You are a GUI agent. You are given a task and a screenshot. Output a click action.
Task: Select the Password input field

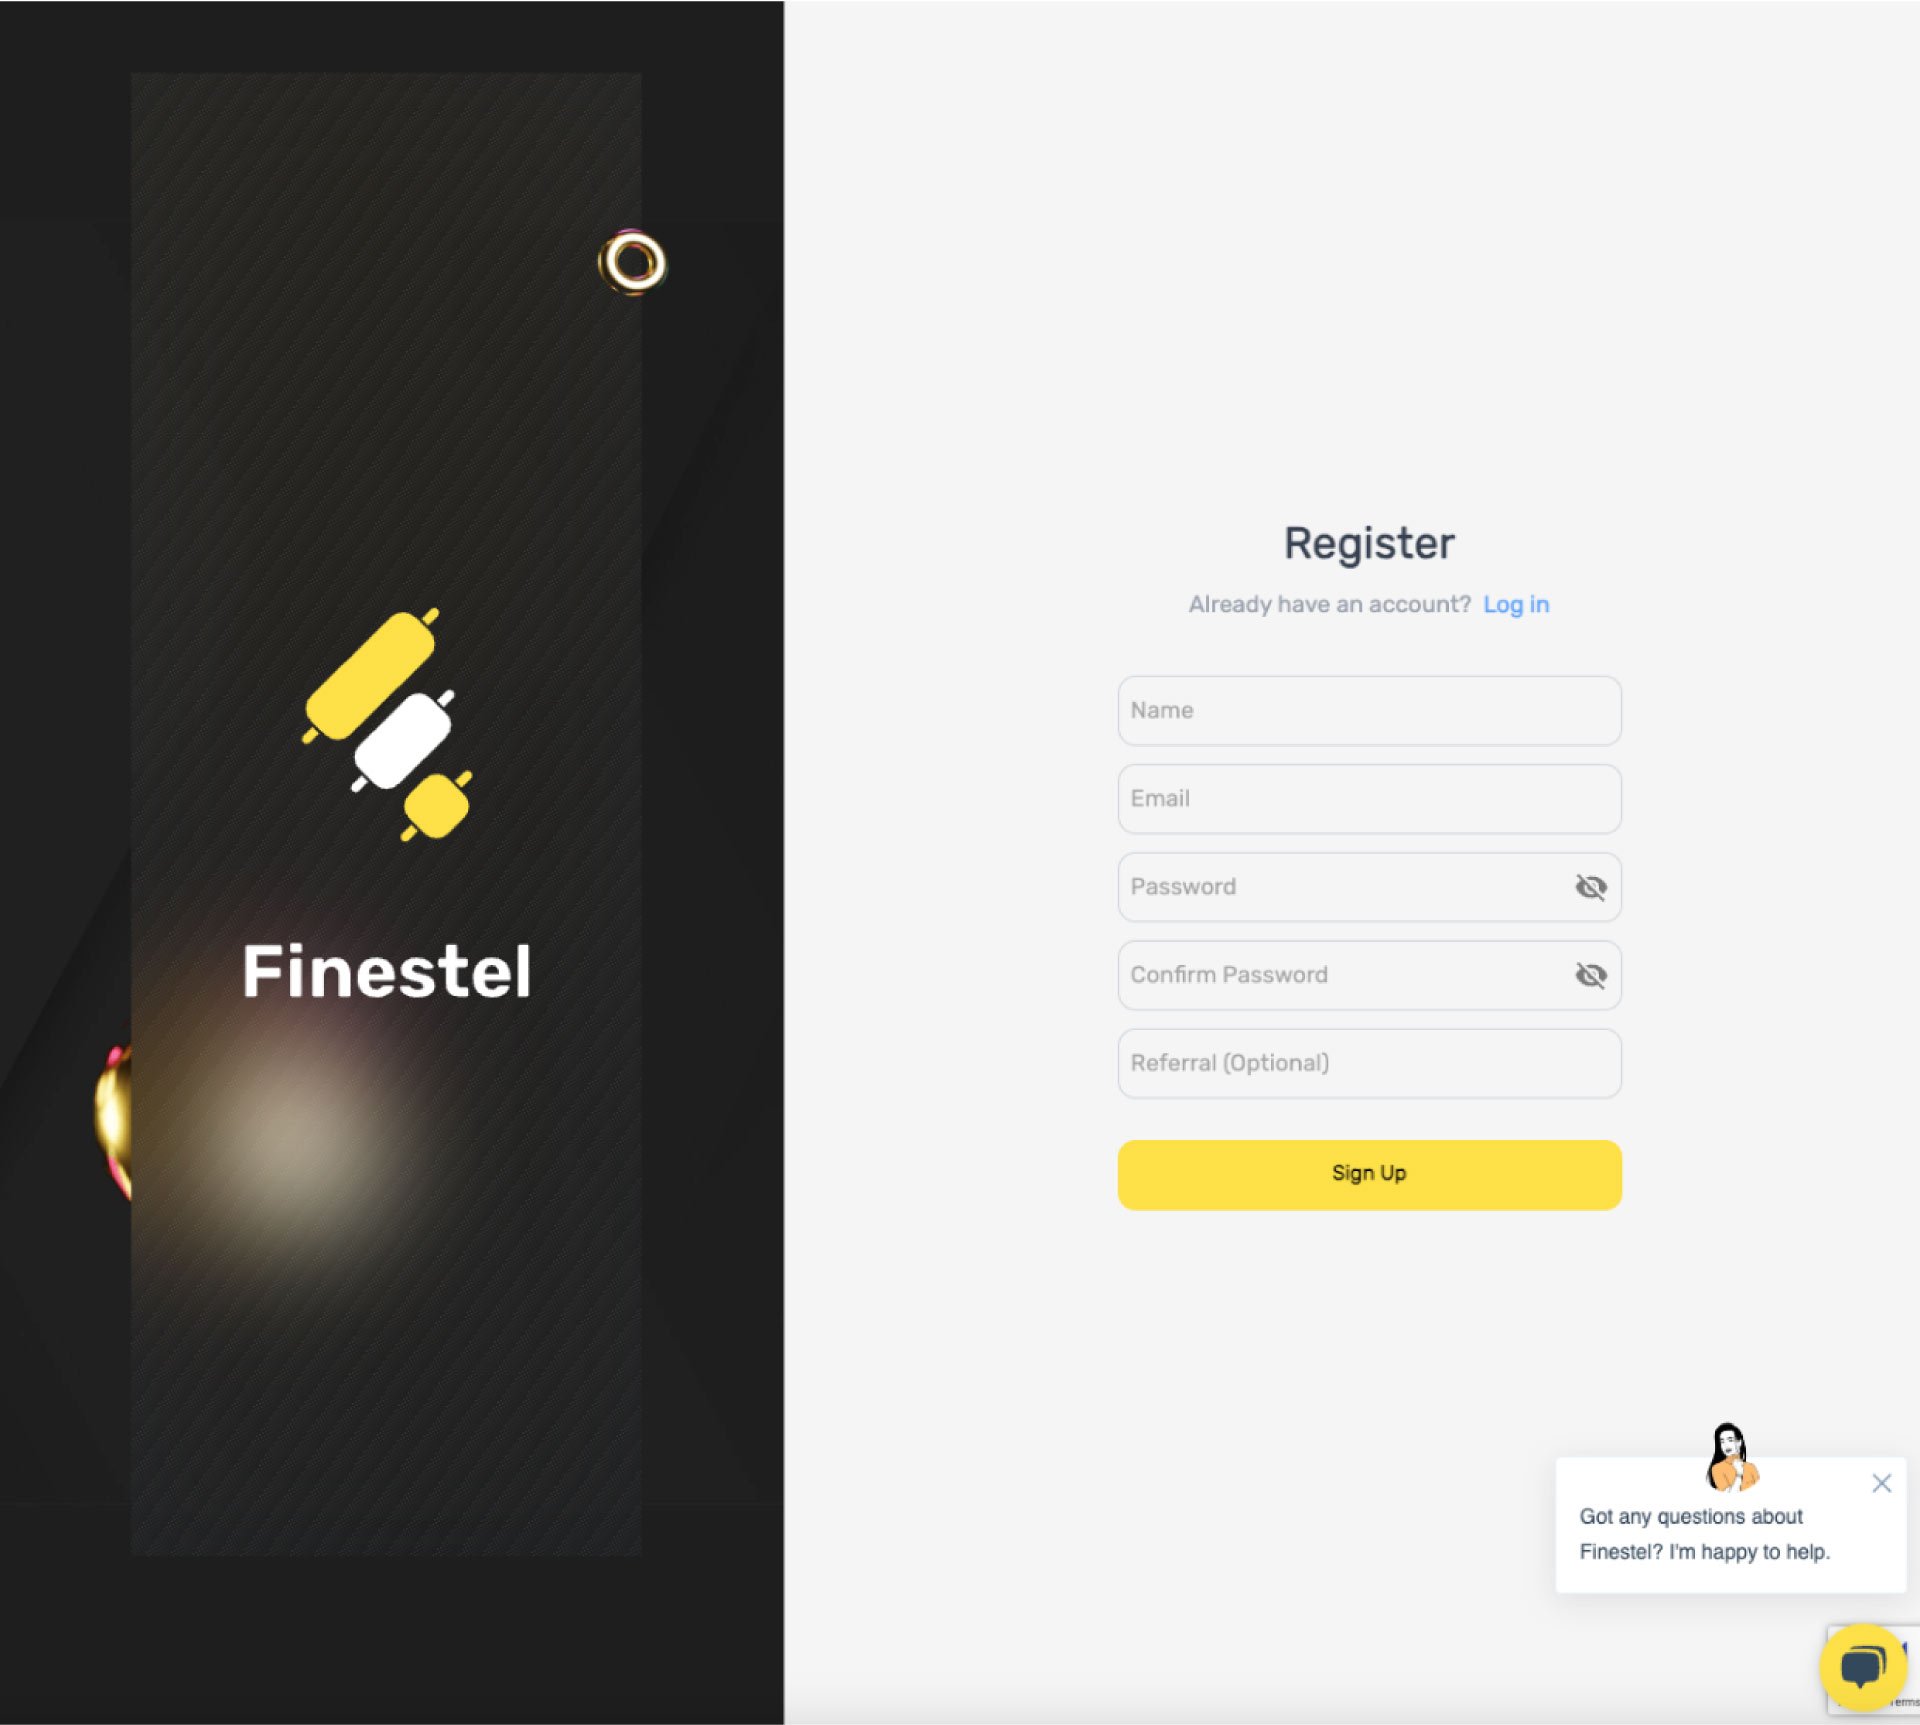[x=1369, y=886]
